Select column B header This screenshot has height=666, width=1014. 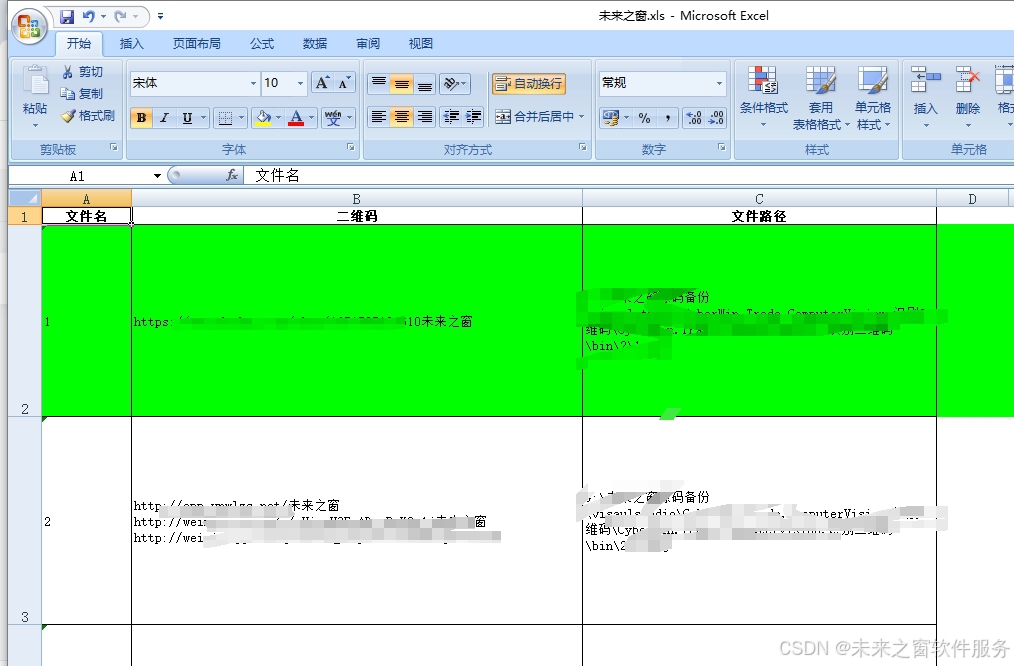pyautogui.click(x=356, y=199)
